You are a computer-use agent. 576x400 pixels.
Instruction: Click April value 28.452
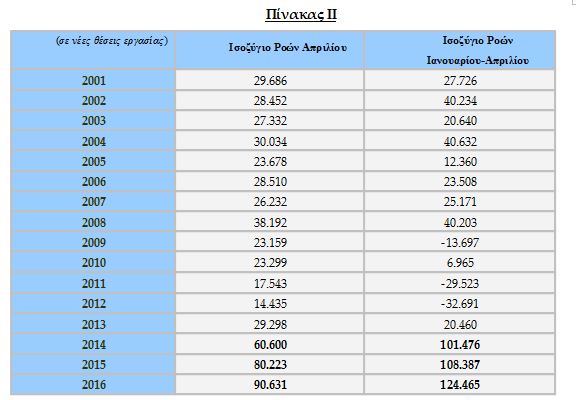pos(270,101)
